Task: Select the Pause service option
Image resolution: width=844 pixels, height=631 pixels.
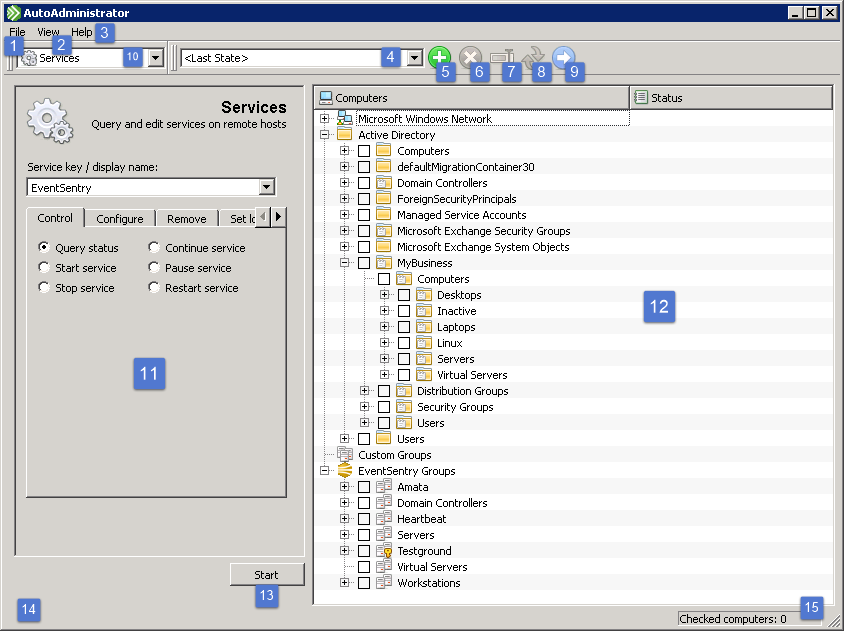Action: 154,267
